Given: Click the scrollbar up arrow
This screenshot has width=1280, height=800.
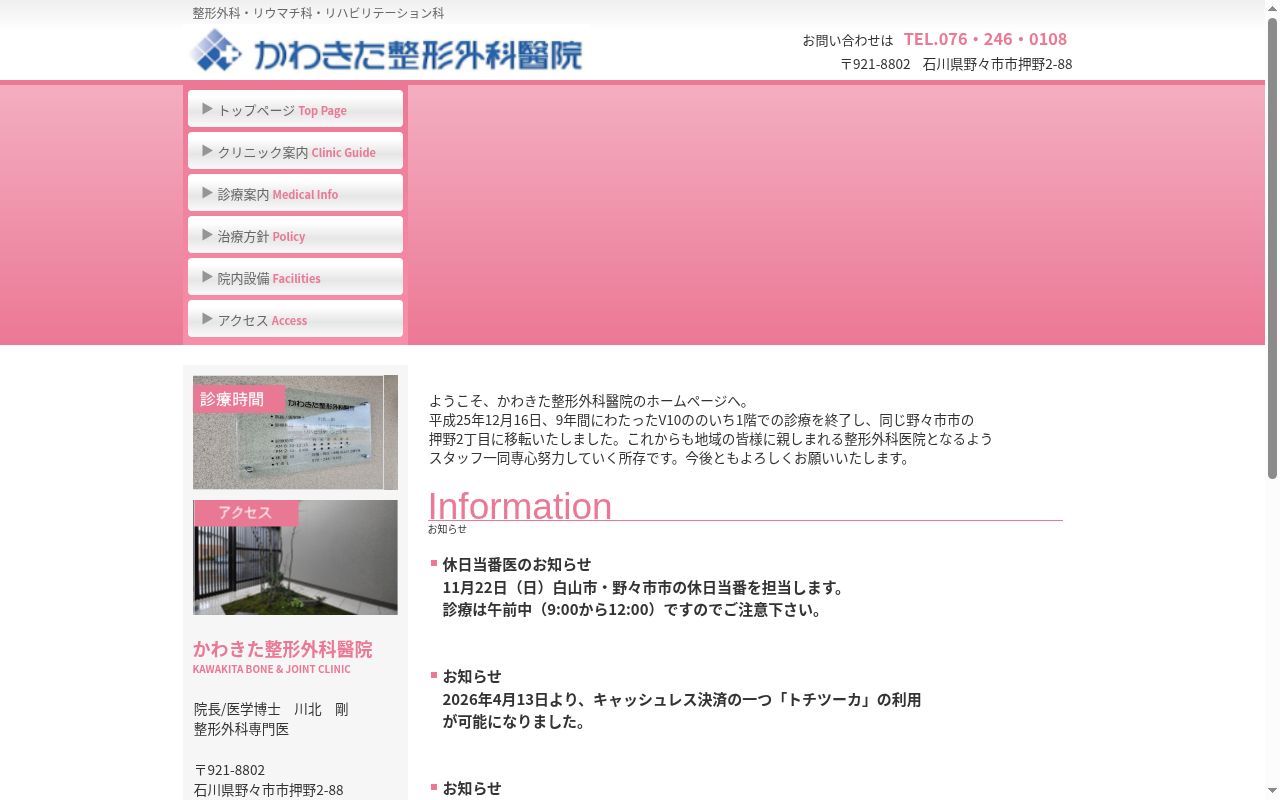Looking at the screenshot, I should [1272, 8].
